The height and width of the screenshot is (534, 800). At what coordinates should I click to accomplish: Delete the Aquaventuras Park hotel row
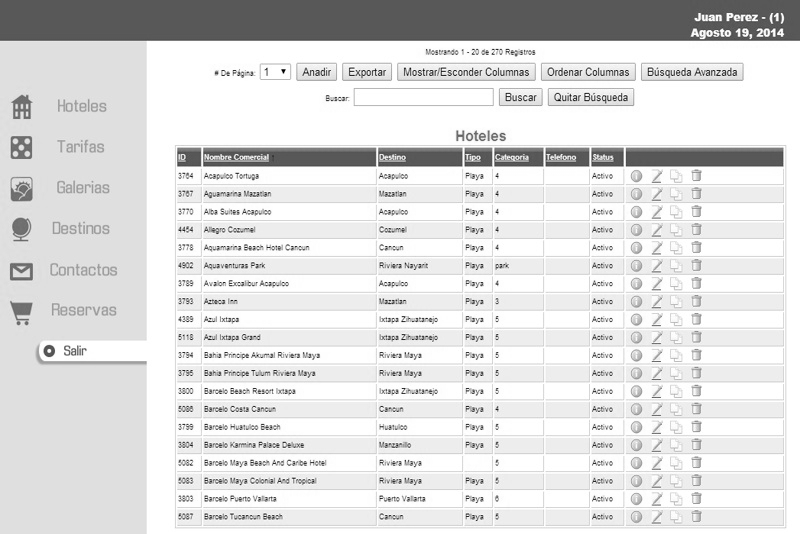(x=696, y=266)
